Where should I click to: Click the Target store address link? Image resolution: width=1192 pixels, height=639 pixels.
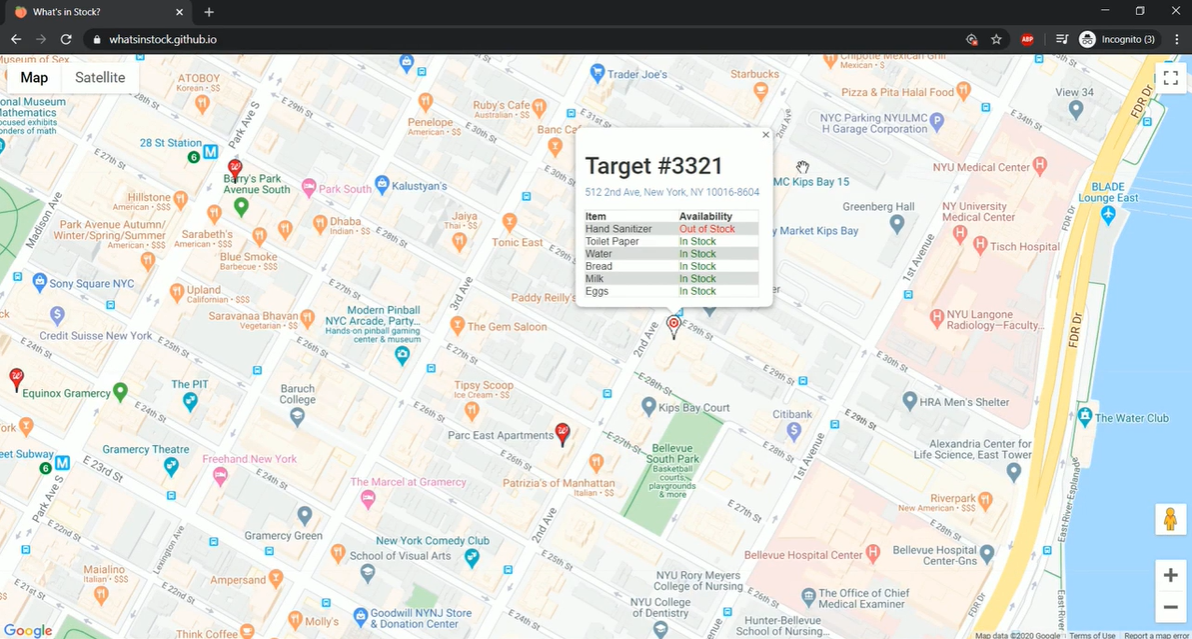[x=671, y=192]
